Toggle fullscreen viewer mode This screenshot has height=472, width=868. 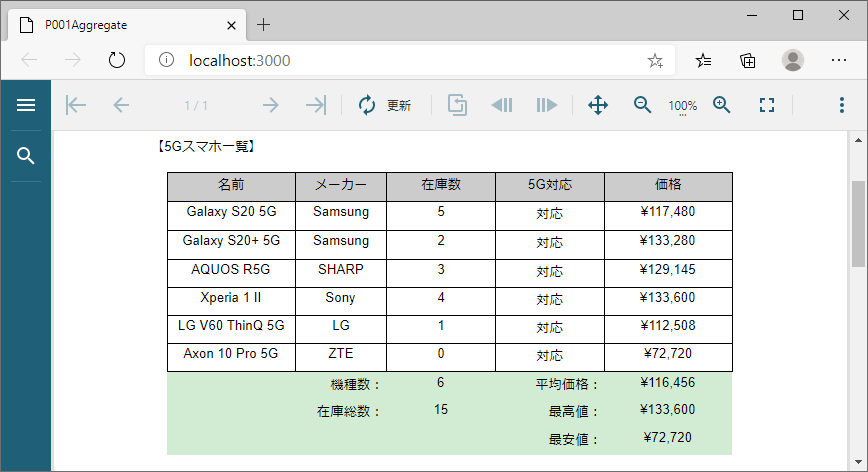click(x=767, y=105)
